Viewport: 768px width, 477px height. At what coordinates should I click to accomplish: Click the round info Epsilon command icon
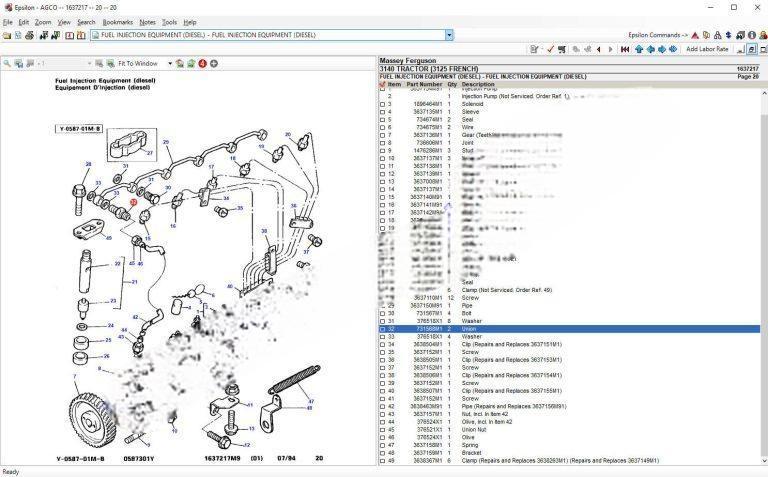coord(752,35)
